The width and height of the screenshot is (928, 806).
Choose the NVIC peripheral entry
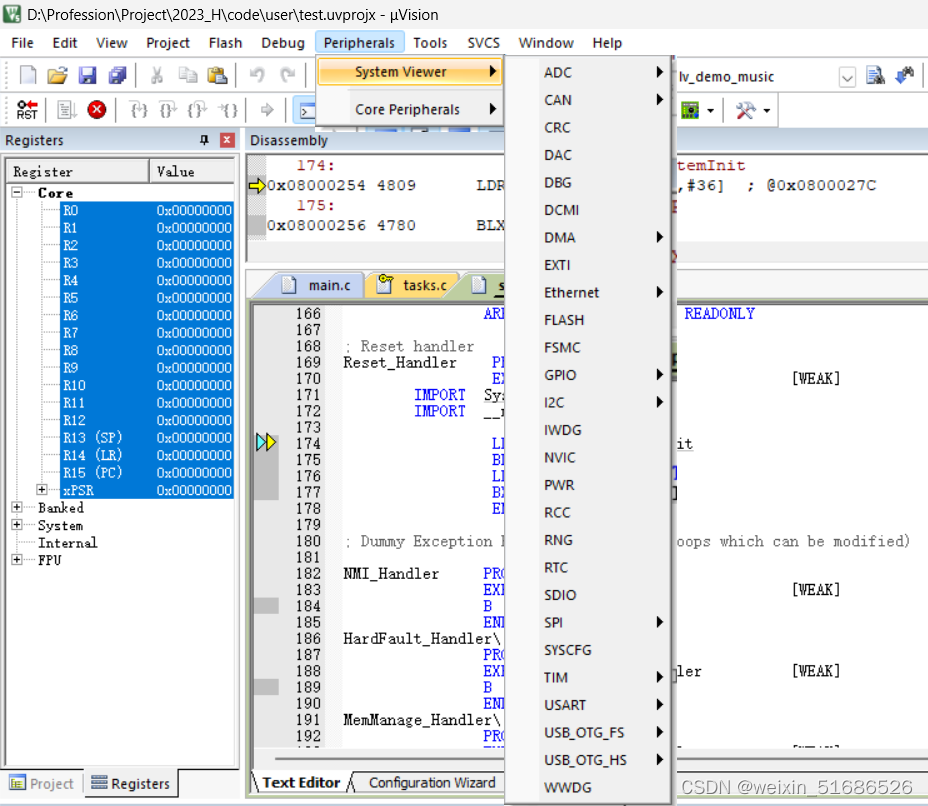[588, 457]
